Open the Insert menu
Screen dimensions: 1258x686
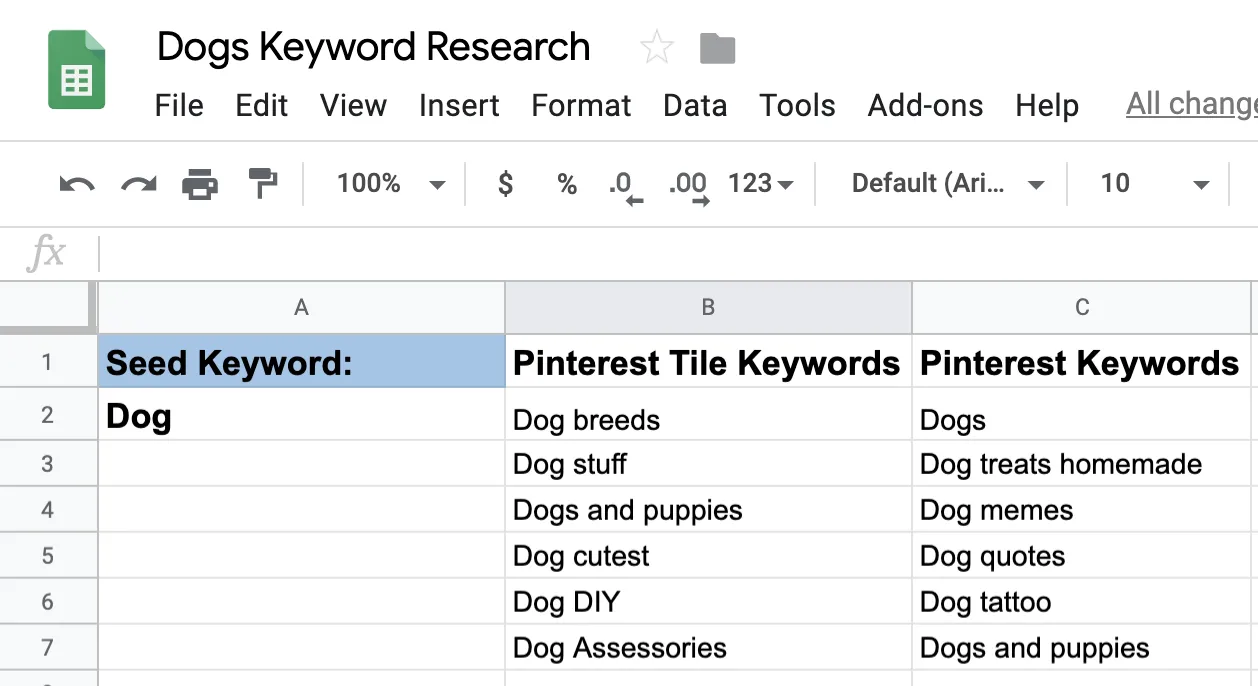[x=459, y=106]
